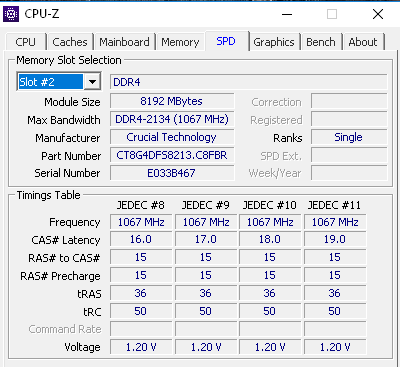Click the Timings Table group title
Viewport: 400px width, 367px height.
49,195
